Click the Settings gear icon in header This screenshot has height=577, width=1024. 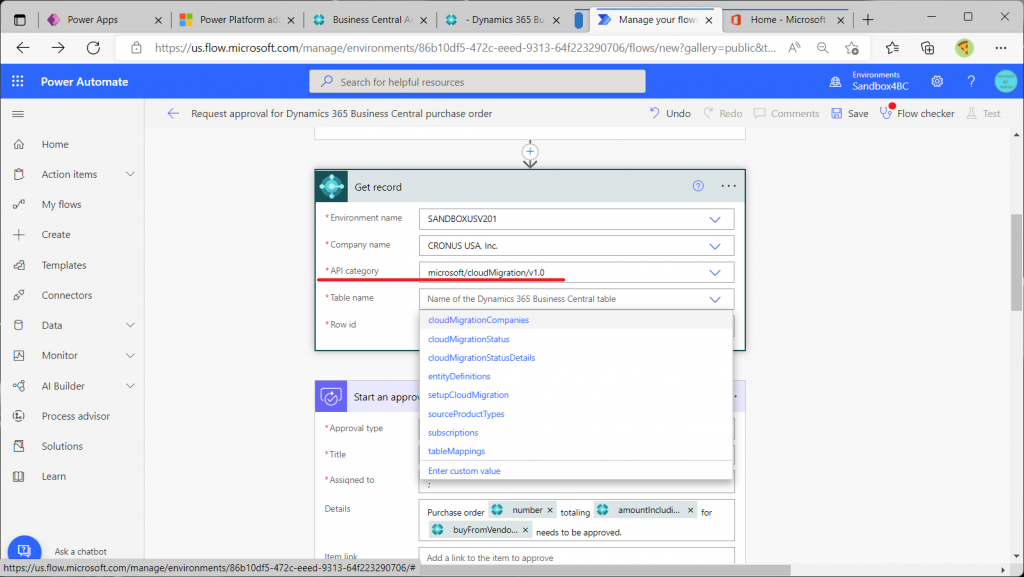pyautogui.click(x=937, y=82)
